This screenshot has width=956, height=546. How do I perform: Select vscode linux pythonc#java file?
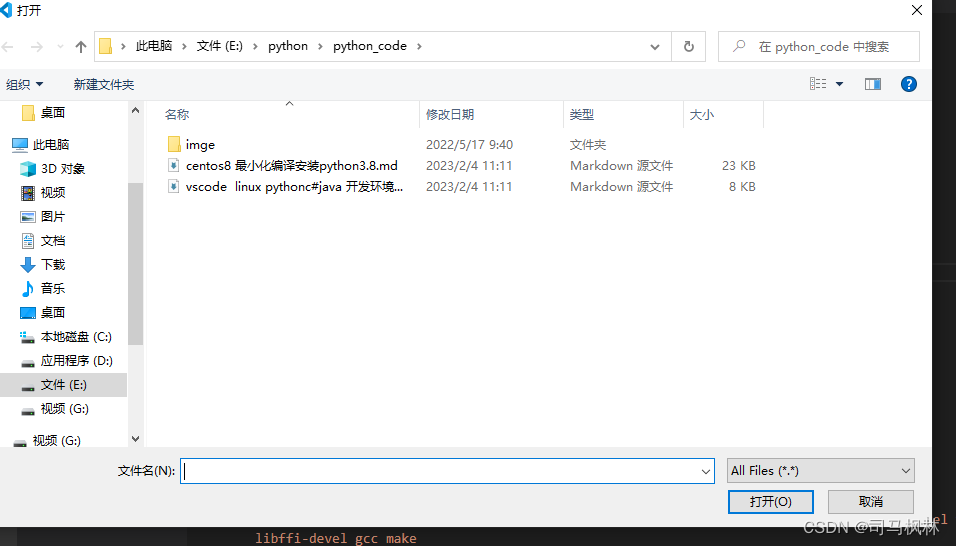294,186
